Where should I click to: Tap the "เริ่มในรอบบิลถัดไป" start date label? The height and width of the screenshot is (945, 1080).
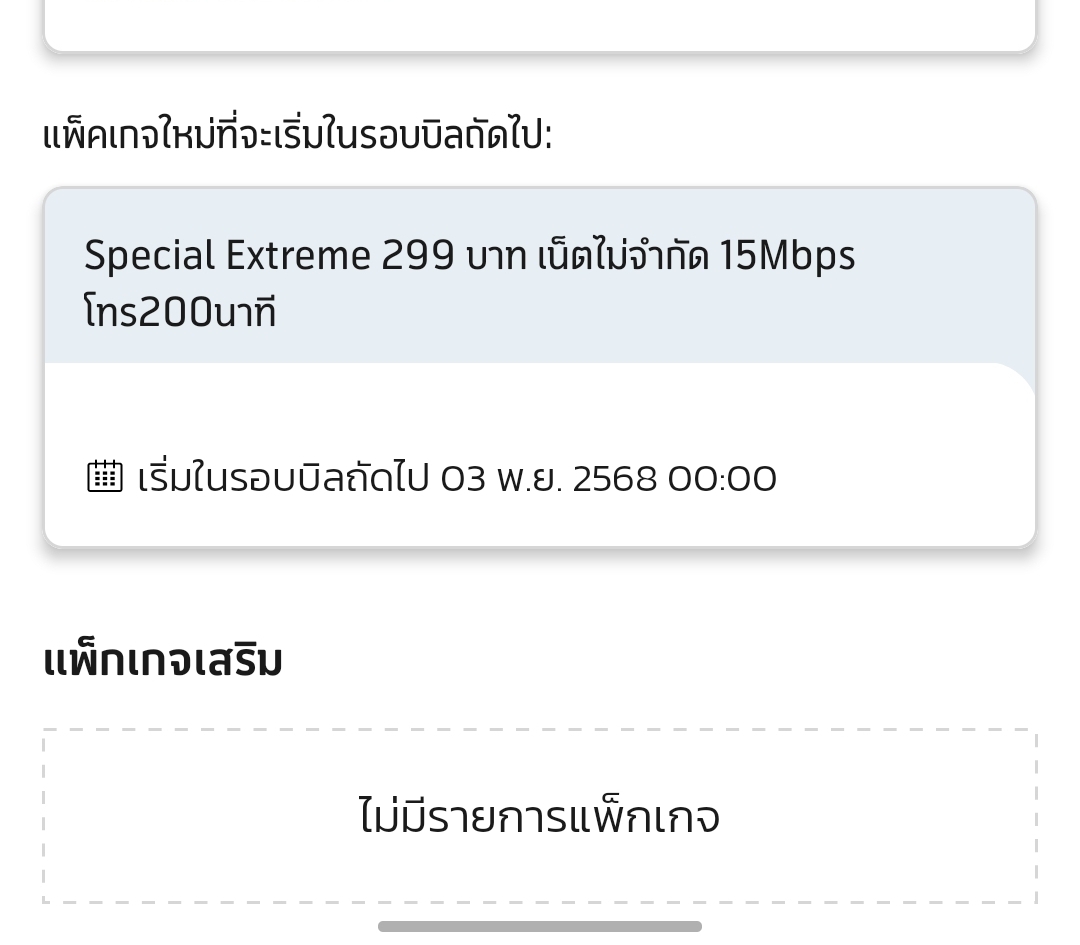(284, 479)
